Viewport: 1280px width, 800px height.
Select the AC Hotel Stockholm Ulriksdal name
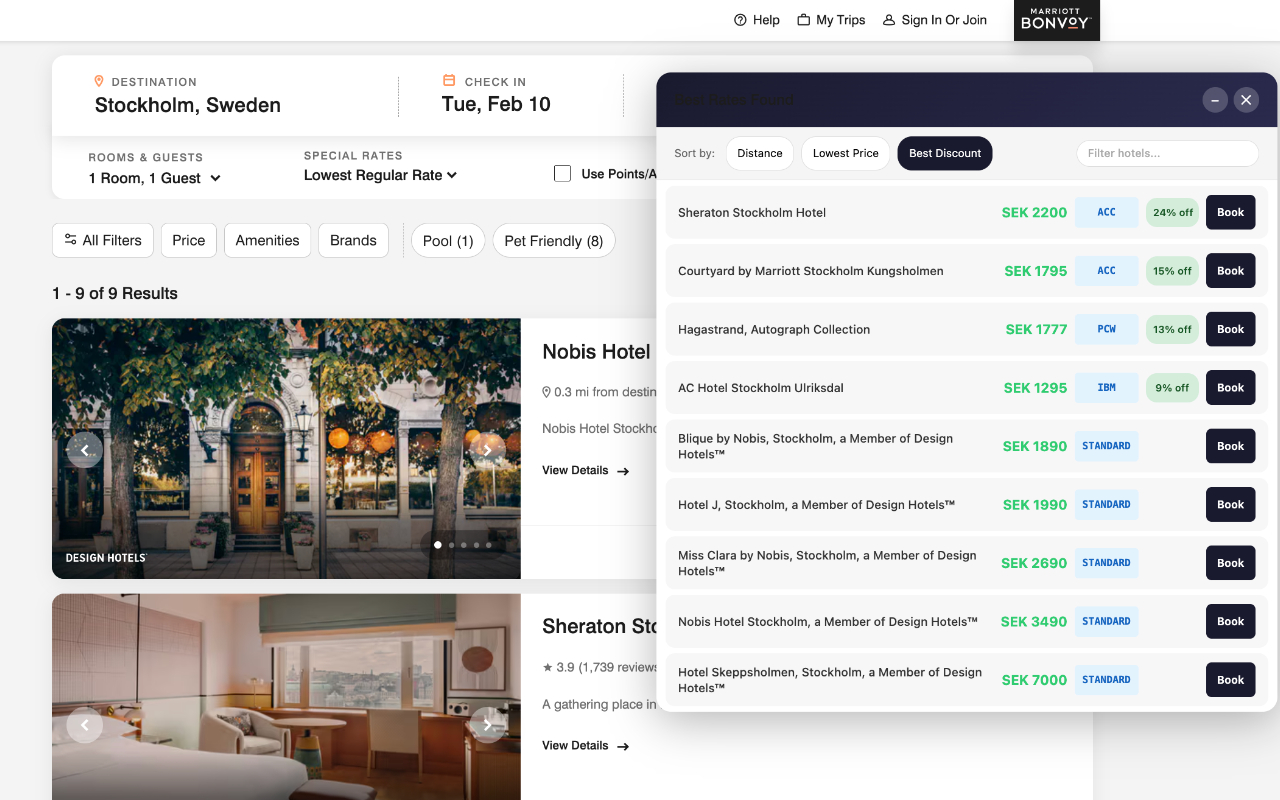coord(761,388)
